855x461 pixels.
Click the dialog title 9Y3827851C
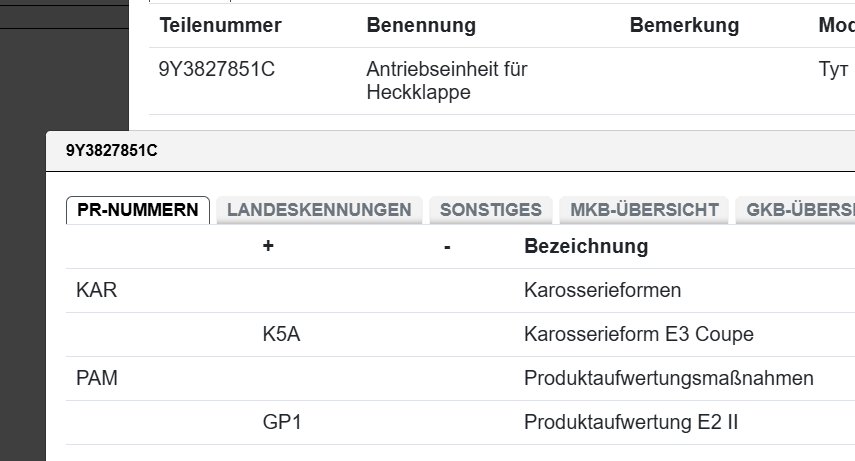click(112, 151)
